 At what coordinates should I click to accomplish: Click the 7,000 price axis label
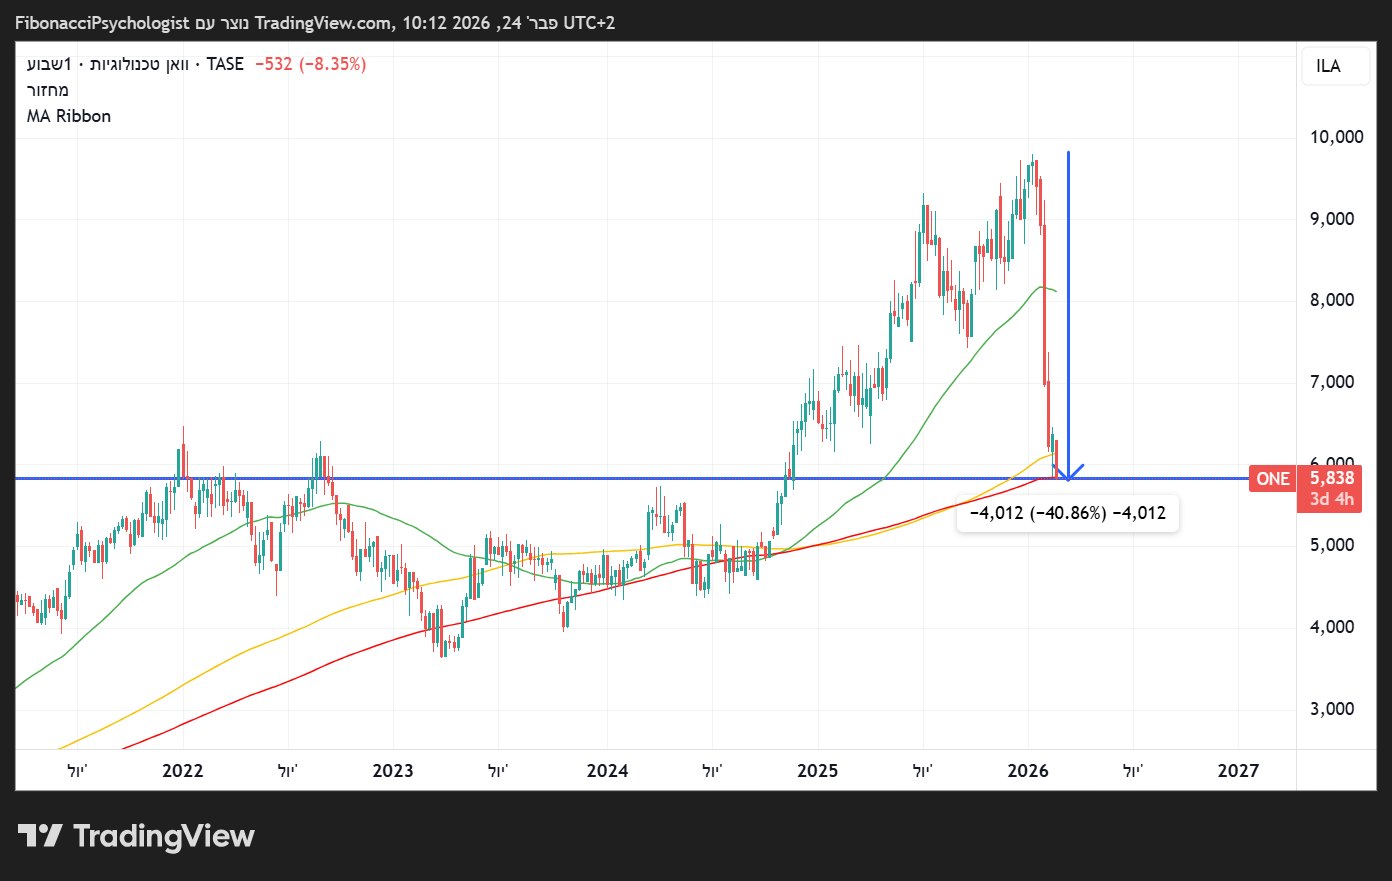coord(1332,382)
